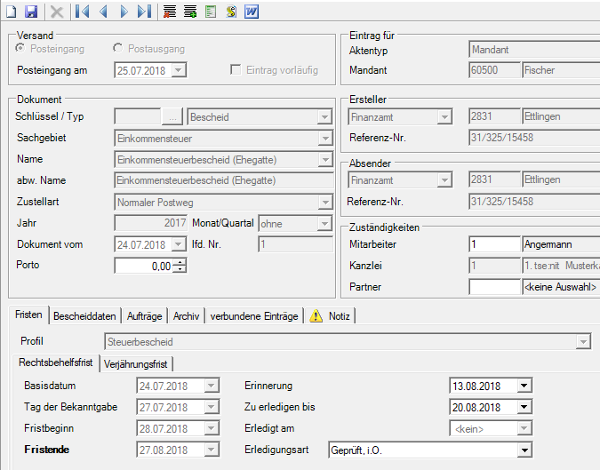Switch to the Fristen tab
The height and width of the screenshot is (470, 600).
pos(29,315)
